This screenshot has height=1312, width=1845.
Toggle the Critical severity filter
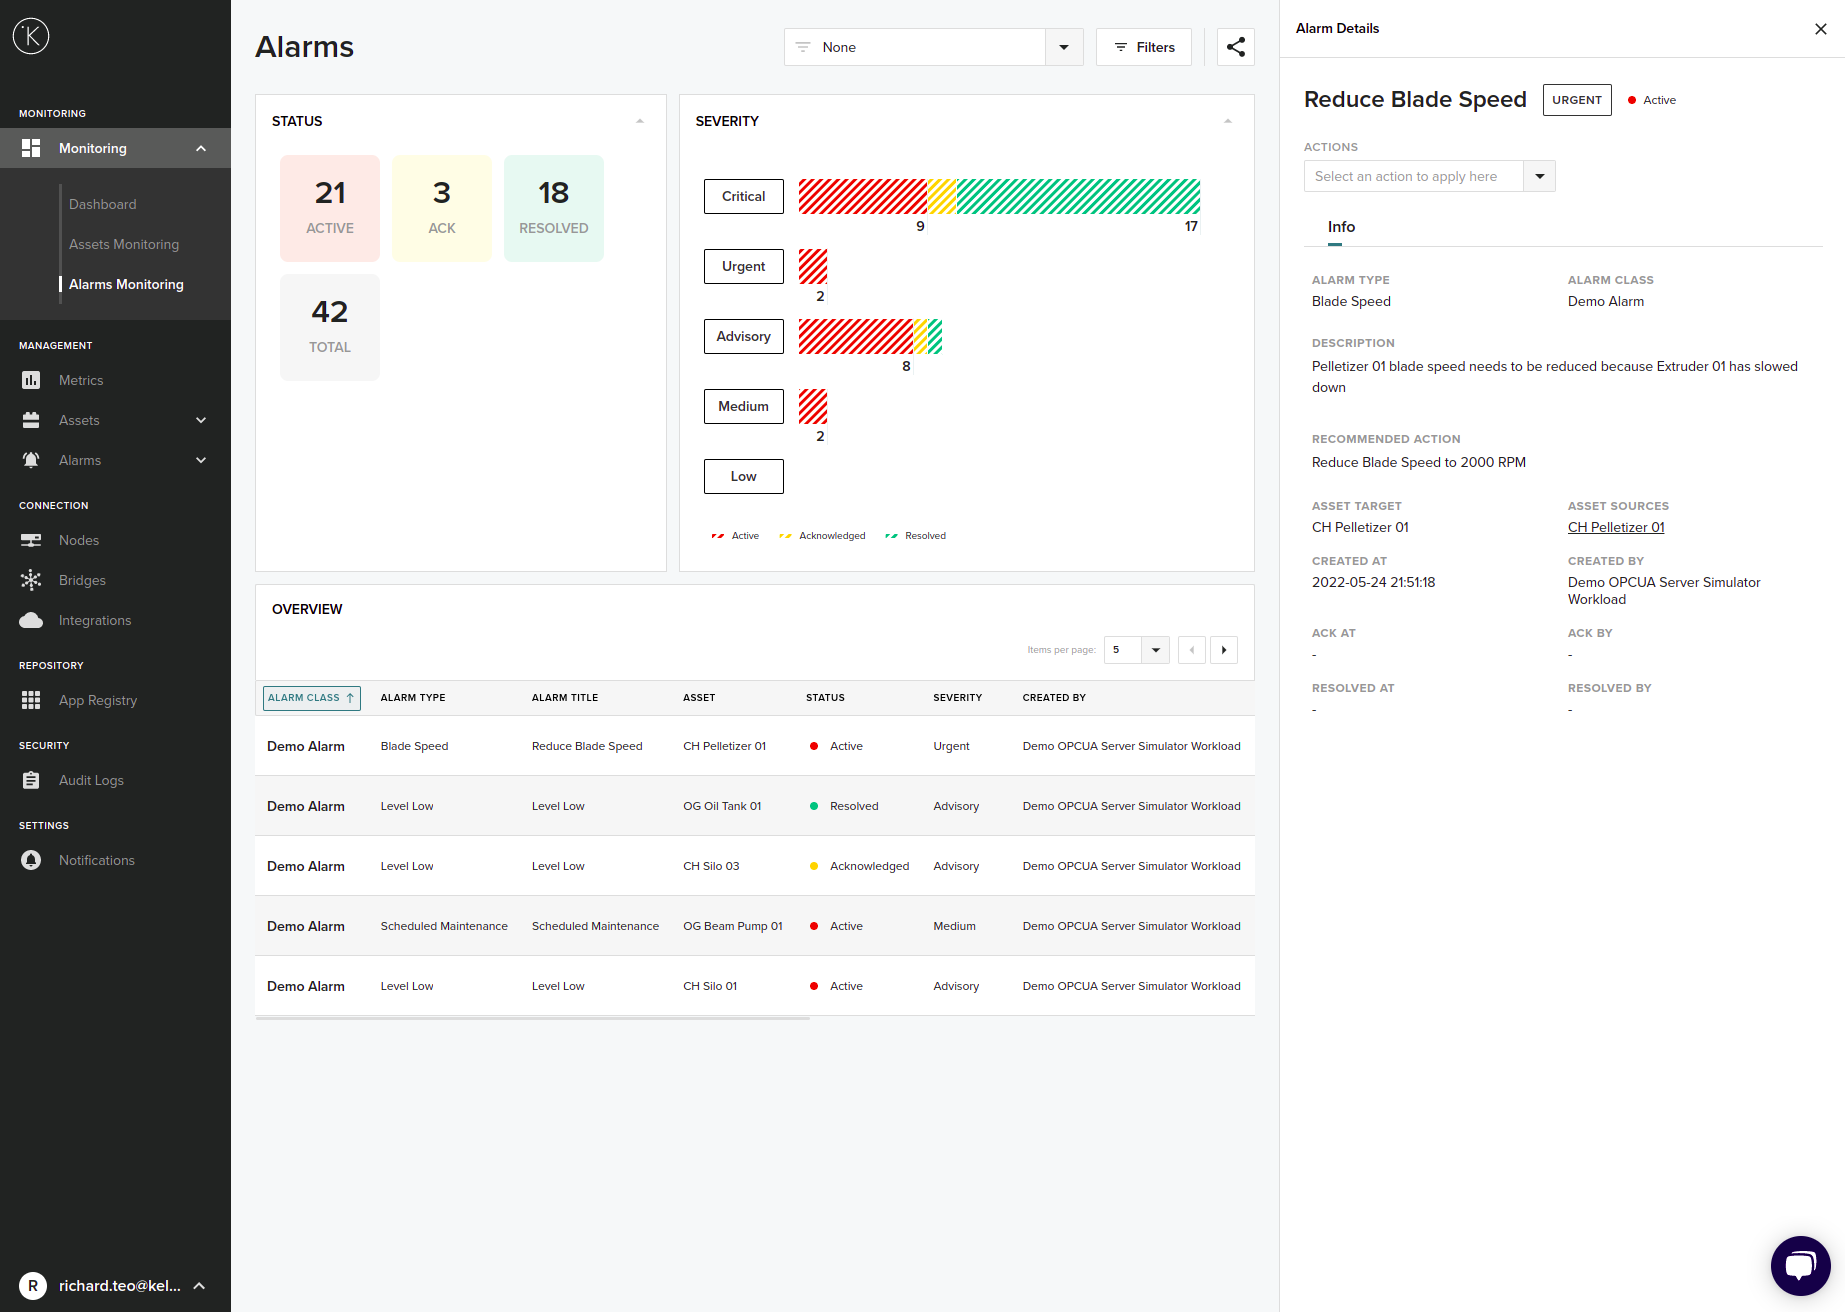click(x=743, y=196)
